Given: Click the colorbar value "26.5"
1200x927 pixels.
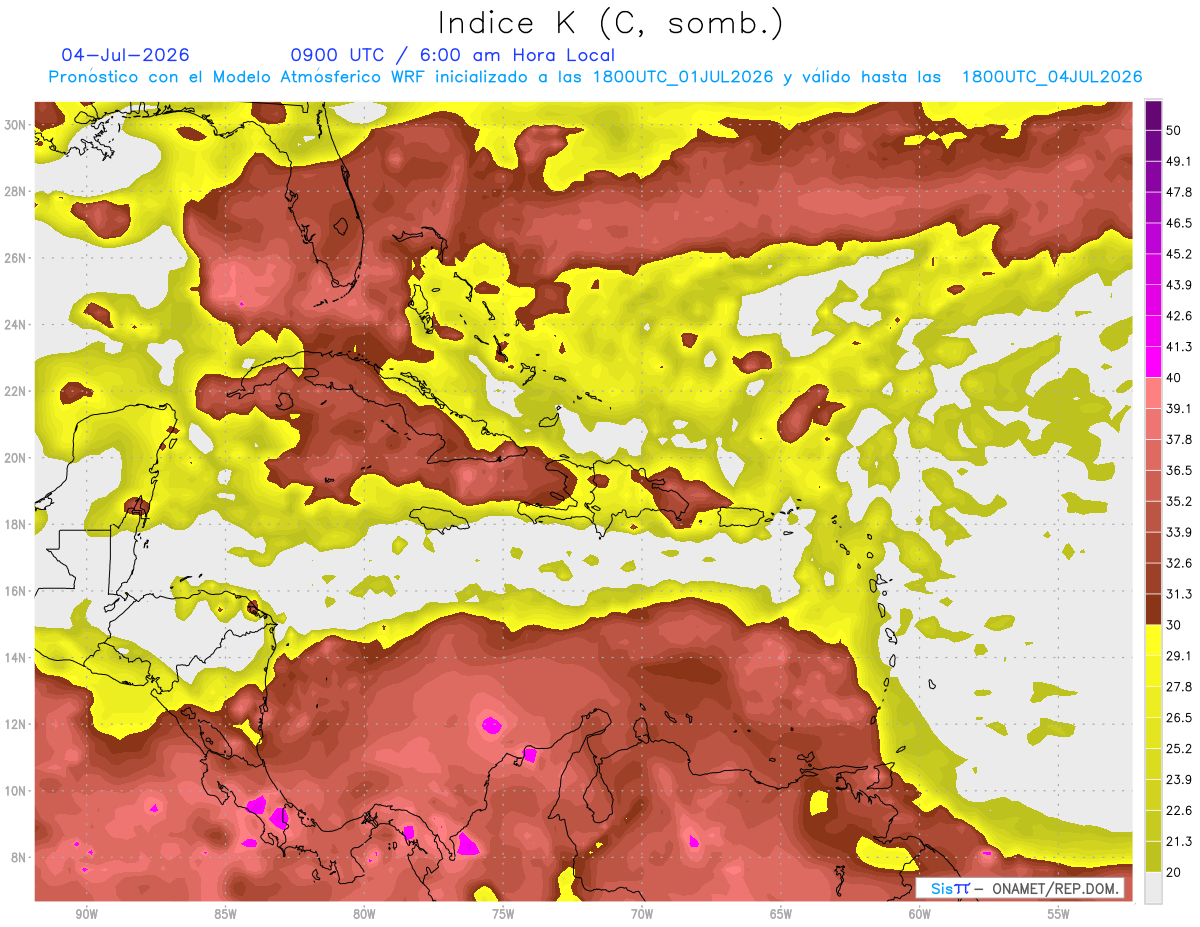Looking at the screenshot, I should (x=1181, y=717).
